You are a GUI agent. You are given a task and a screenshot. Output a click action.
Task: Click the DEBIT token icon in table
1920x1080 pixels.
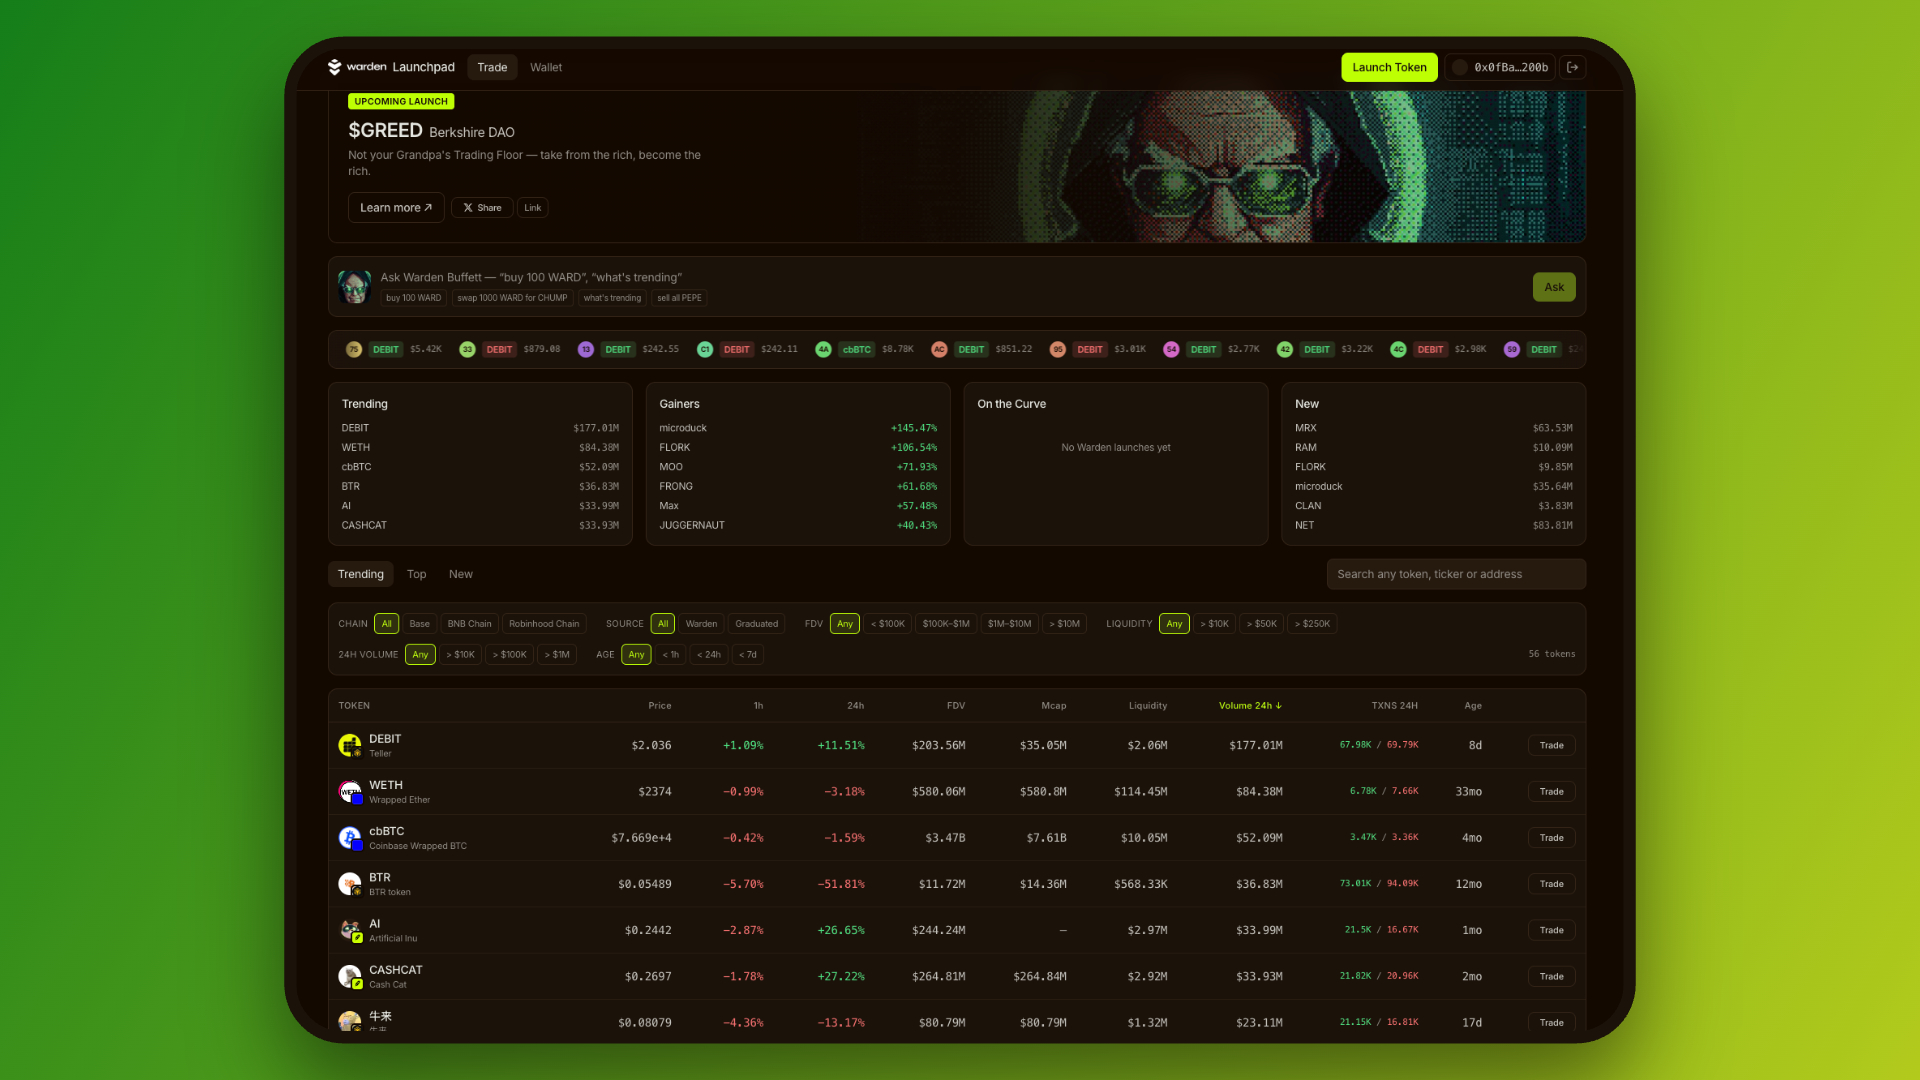[x=350, y=746]
